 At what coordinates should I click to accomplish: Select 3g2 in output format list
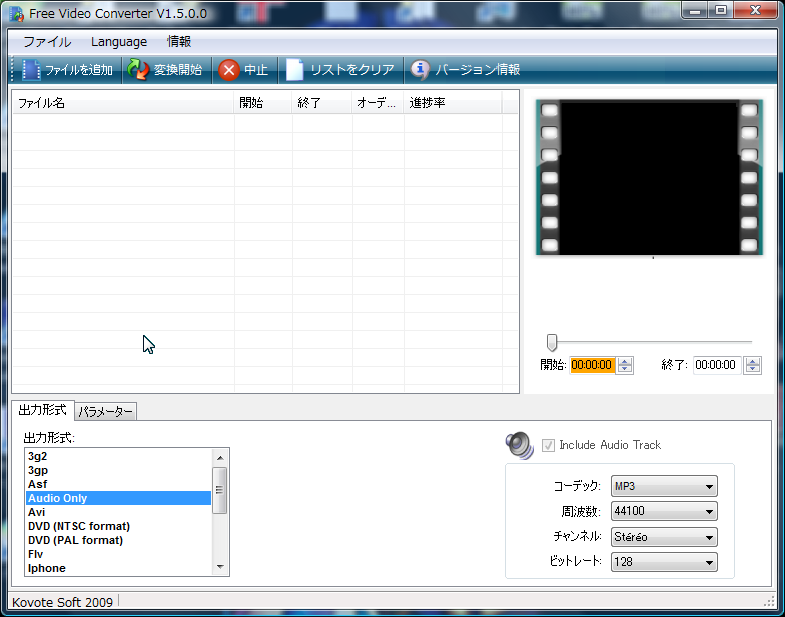[x=119, y=456]
